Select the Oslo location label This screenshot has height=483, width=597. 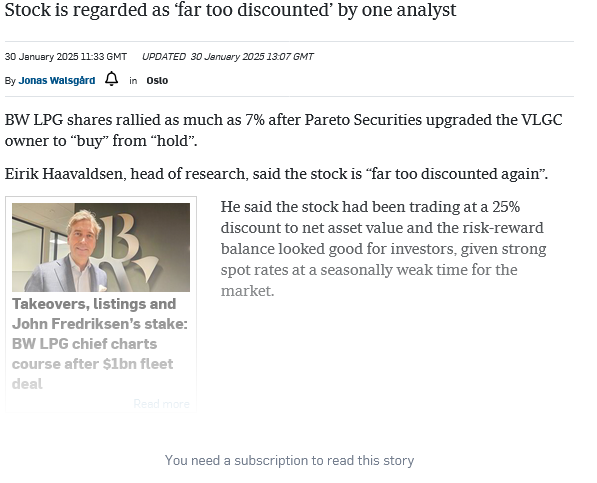point(157,81)
